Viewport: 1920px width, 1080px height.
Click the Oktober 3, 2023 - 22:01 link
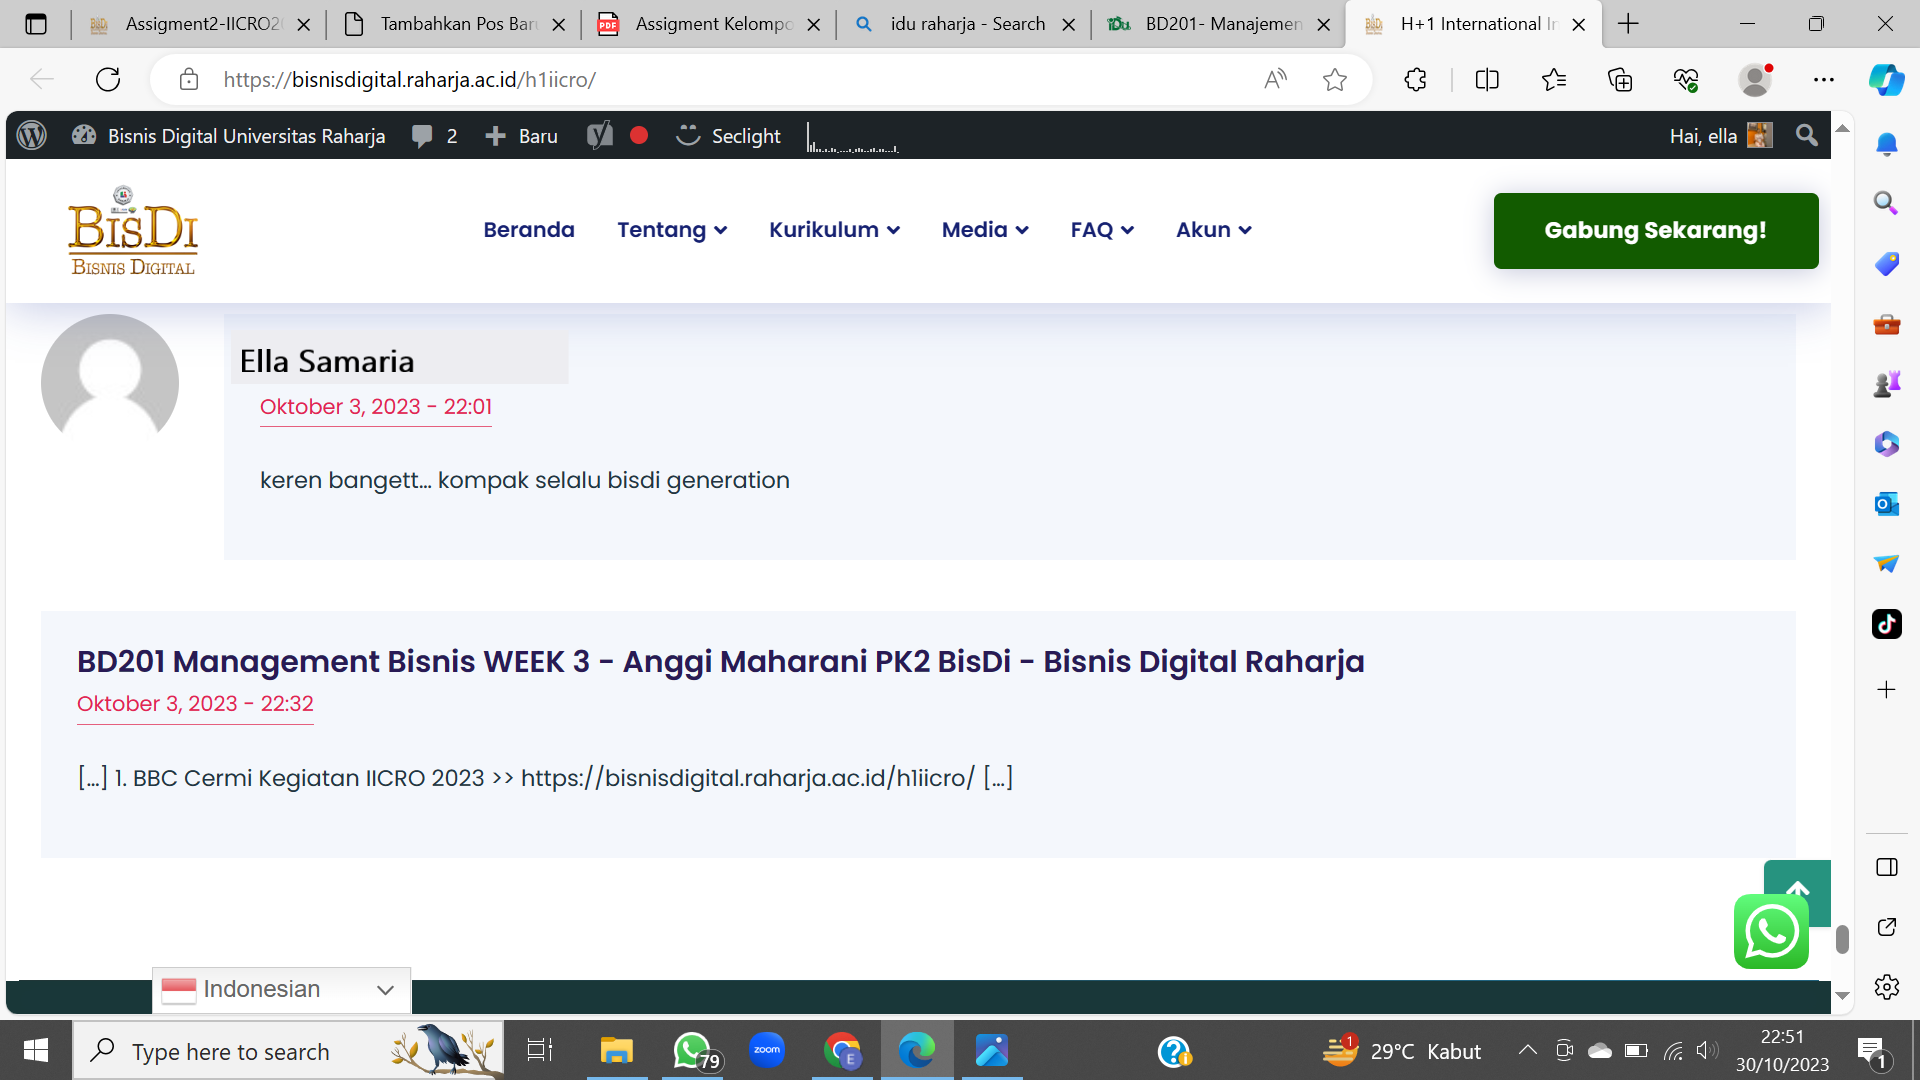click(x=376, y=407)
